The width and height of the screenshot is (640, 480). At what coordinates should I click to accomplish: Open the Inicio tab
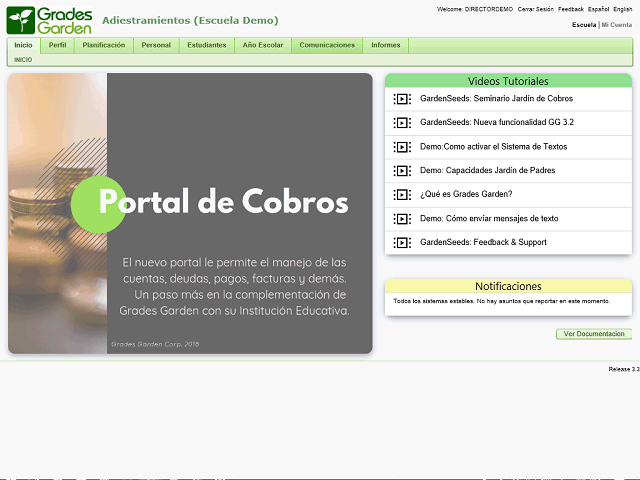(x=23, y=45)
